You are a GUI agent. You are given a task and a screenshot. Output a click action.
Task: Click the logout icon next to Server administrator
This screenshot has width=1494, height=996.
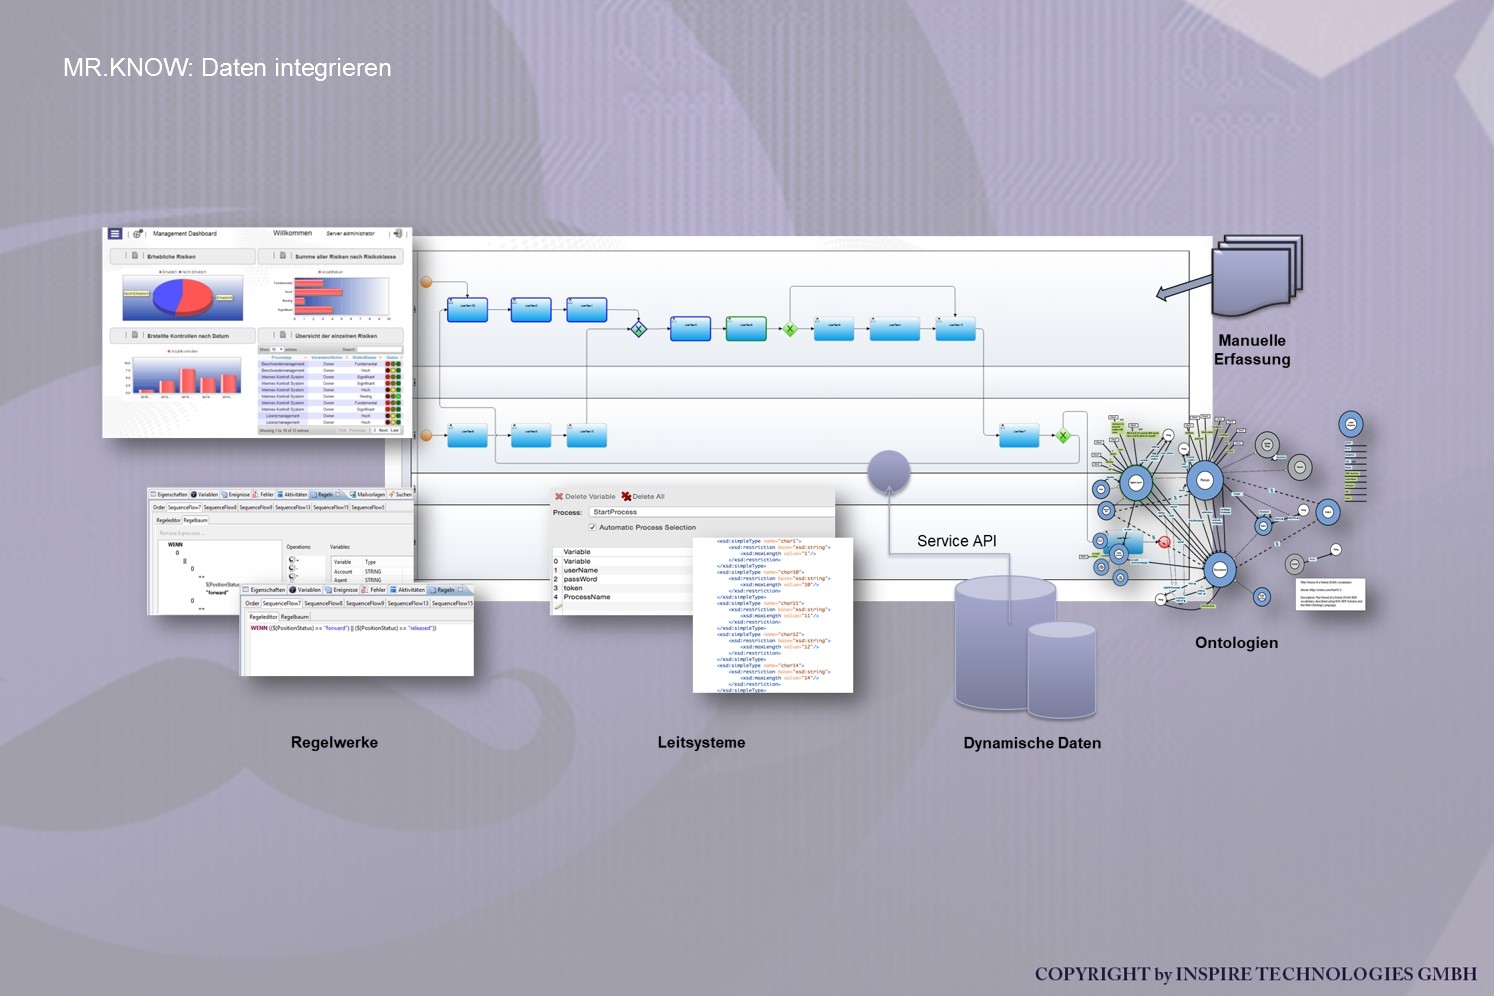[397, 233]
